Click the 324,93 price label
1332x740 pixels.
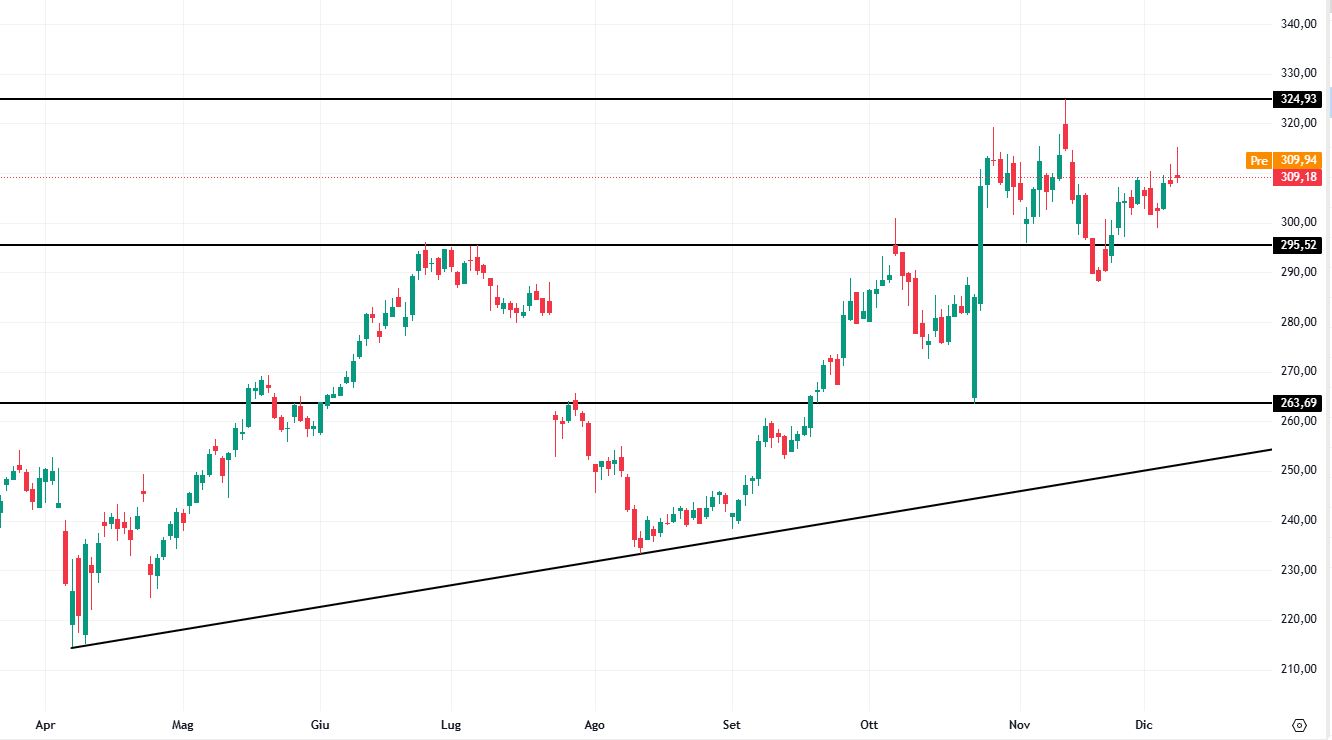[x=1298, y=99]
